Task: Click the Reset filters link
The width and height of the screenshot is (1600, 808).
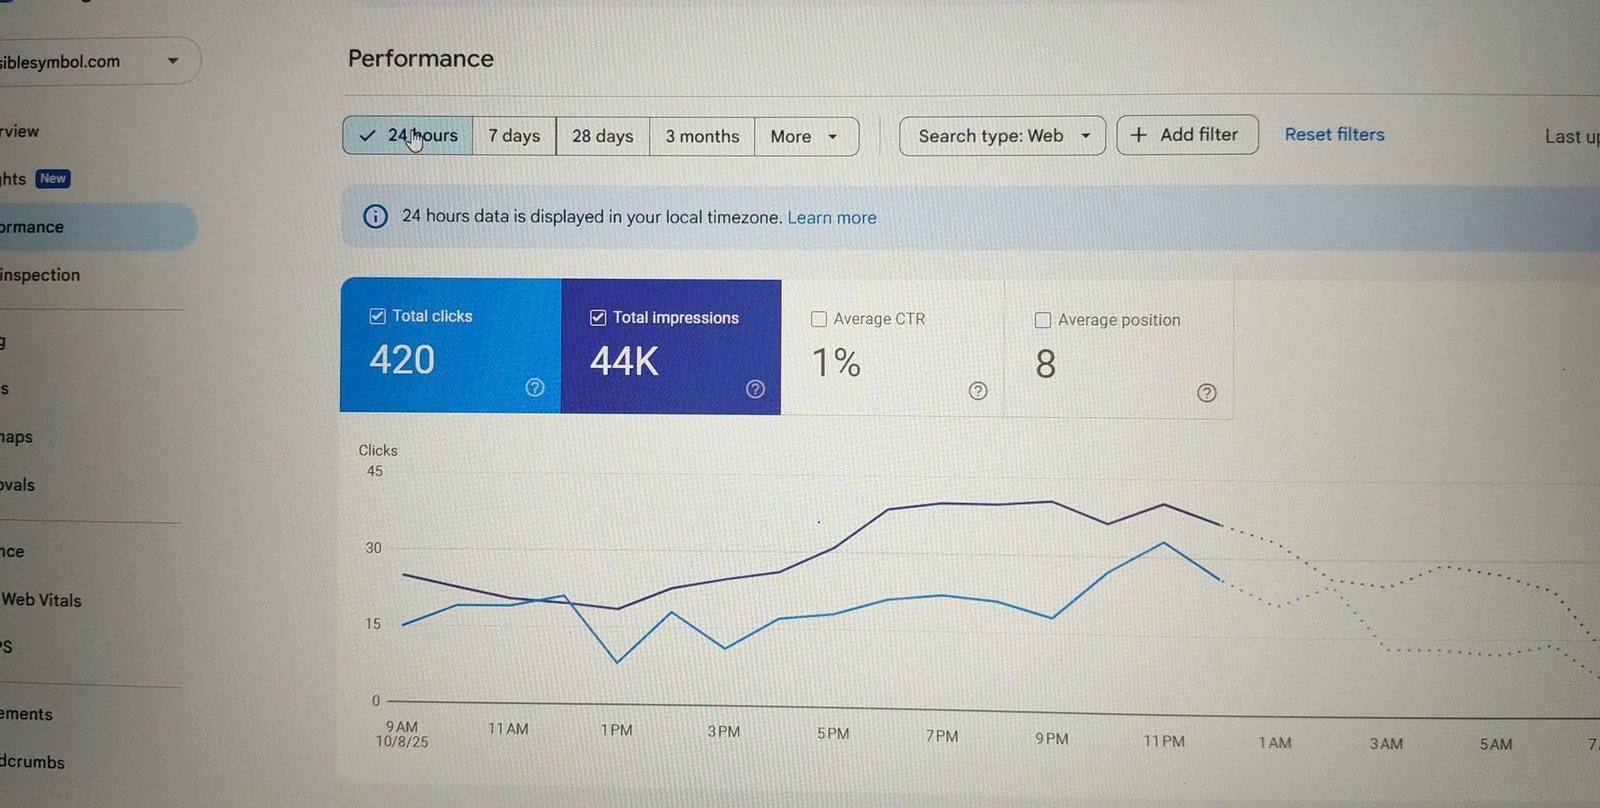Action: pos(1334,134)
